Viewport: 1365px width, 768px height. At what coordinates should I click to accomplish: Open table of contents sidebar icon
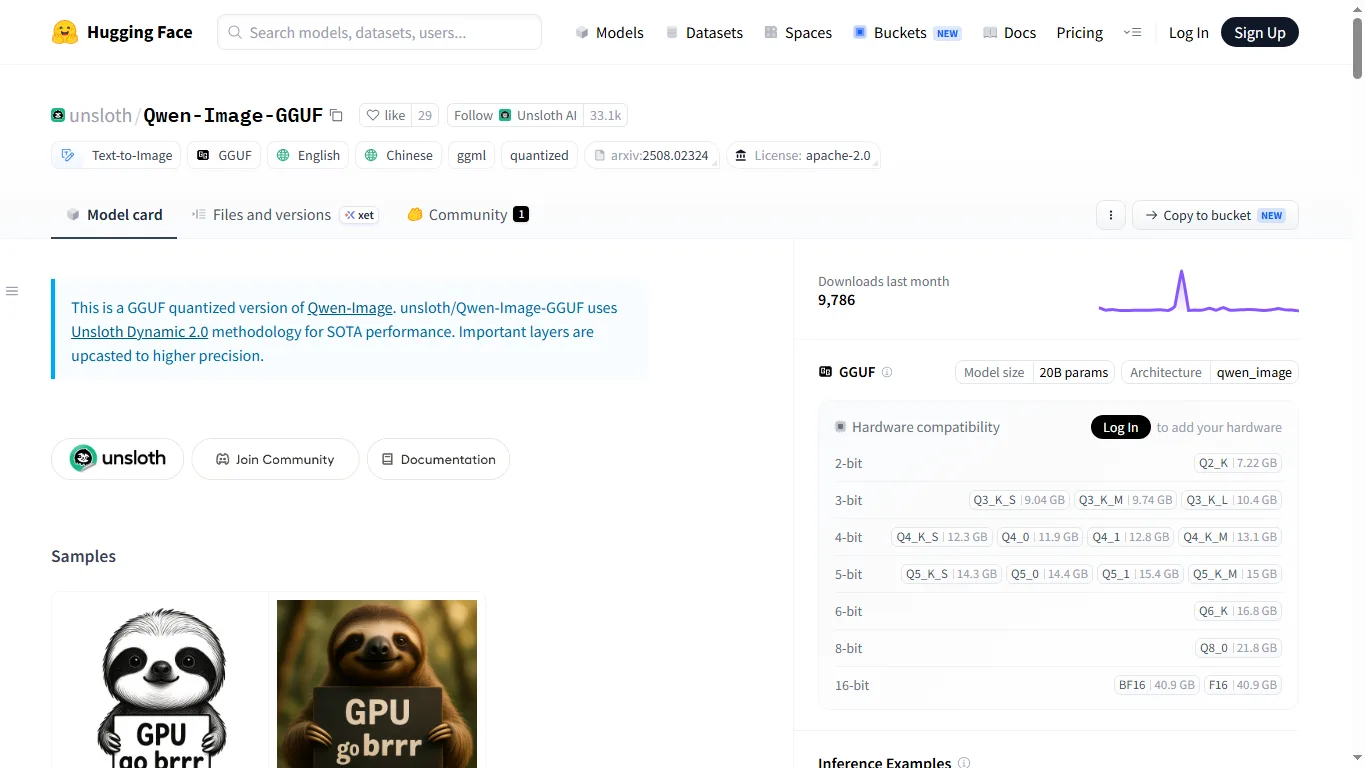pyautogui.click(x=12, y=291)
